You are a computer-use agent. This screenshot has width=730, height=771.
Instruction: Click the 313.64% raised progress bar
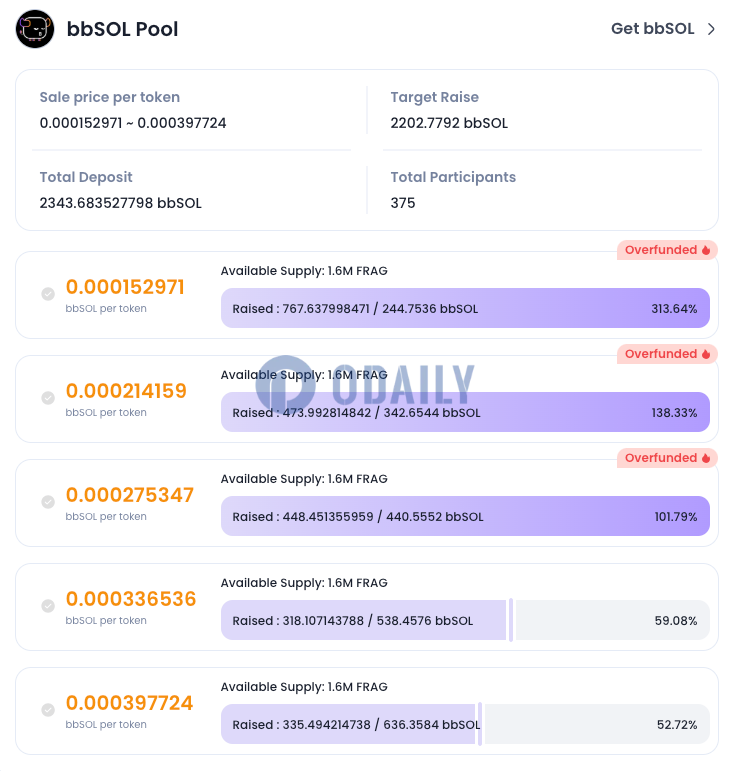coord(465,308)
